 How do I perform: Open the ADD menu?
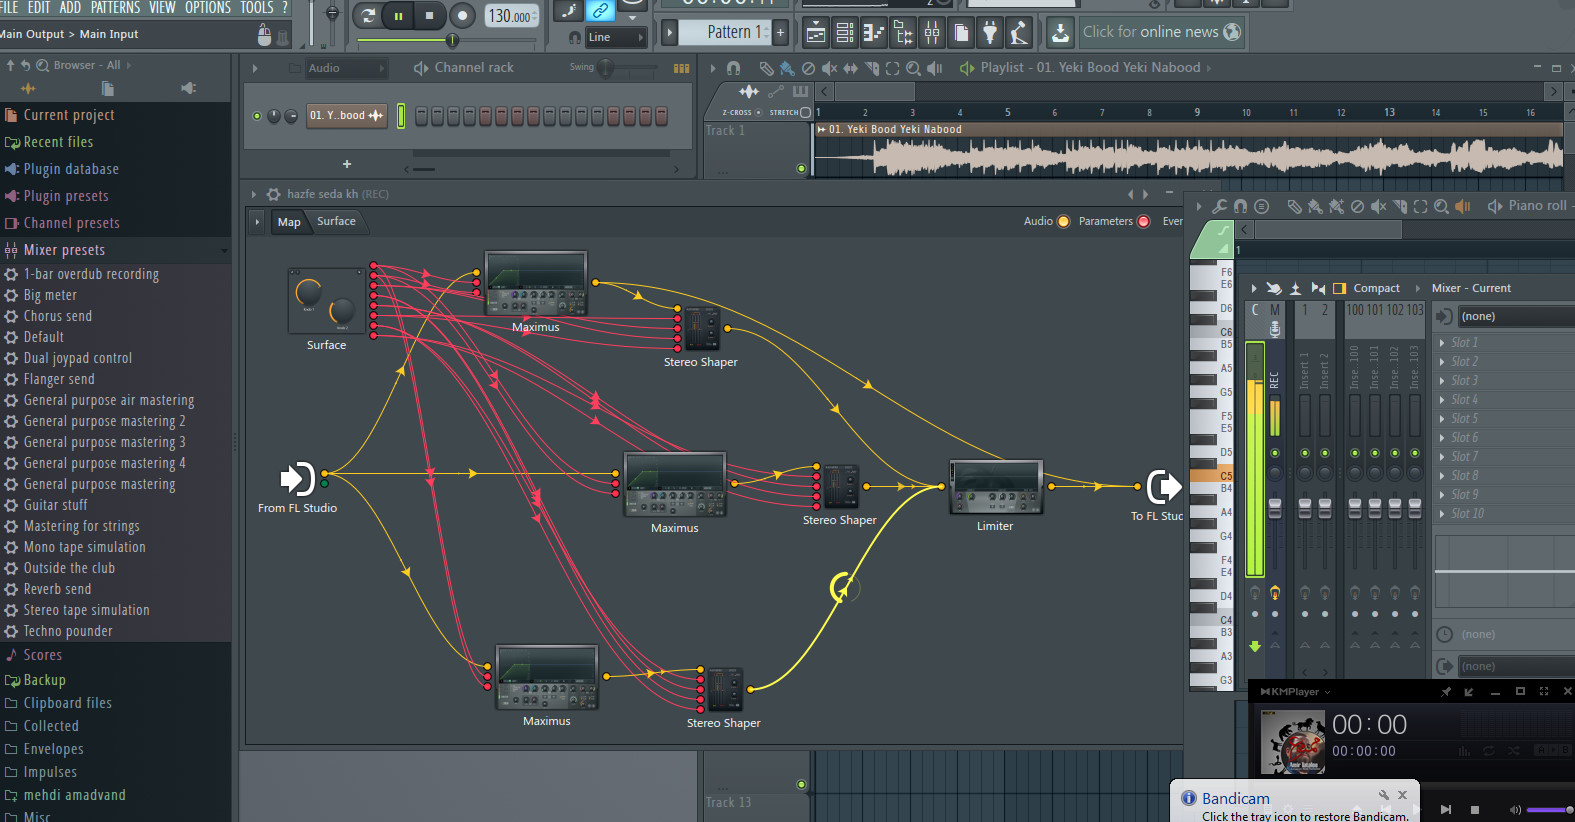[70, 8]
